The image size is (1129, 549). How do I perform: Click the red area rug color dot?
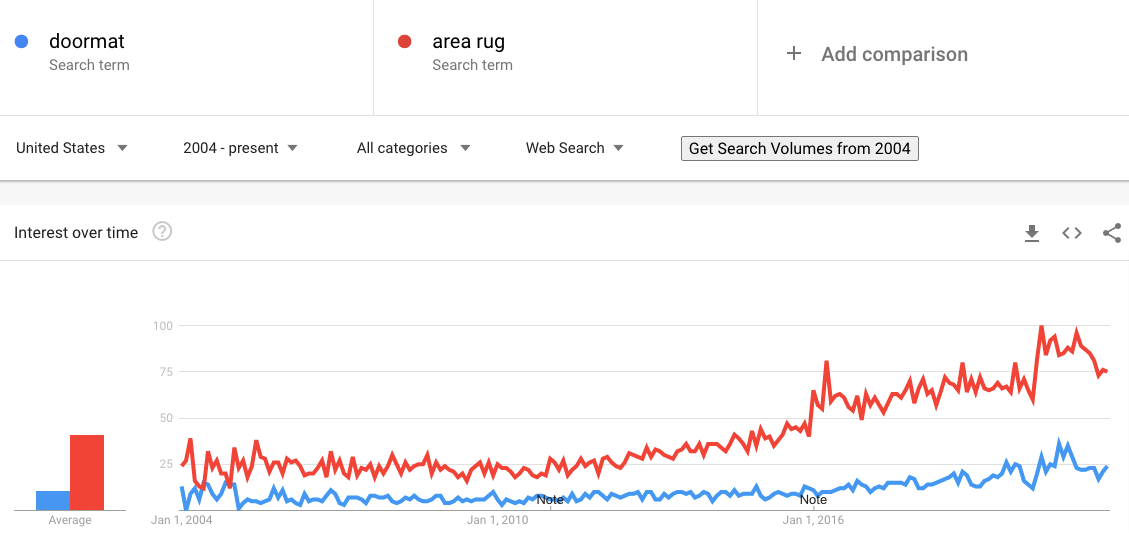(405, 42)
